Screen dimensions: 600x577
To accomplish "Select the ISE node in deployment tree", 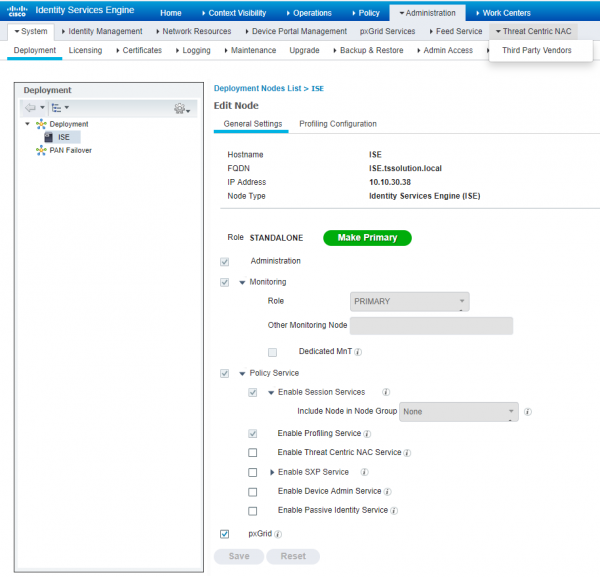I will click(x=63, y=137).
